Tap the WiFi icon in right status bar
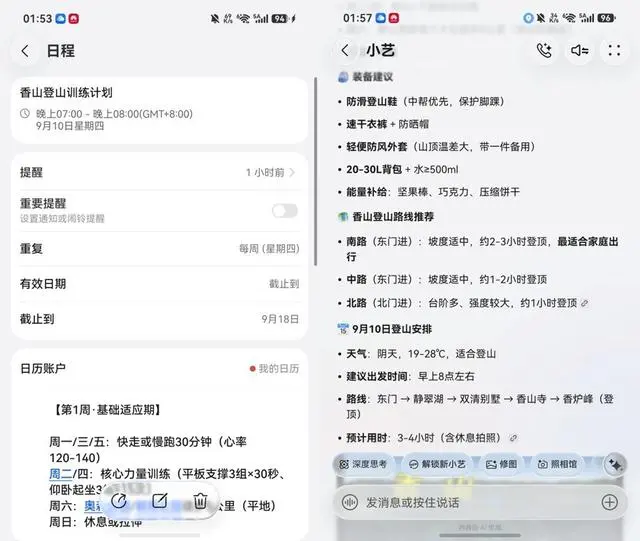Screen dimensions: 640x541 [569, 18]
